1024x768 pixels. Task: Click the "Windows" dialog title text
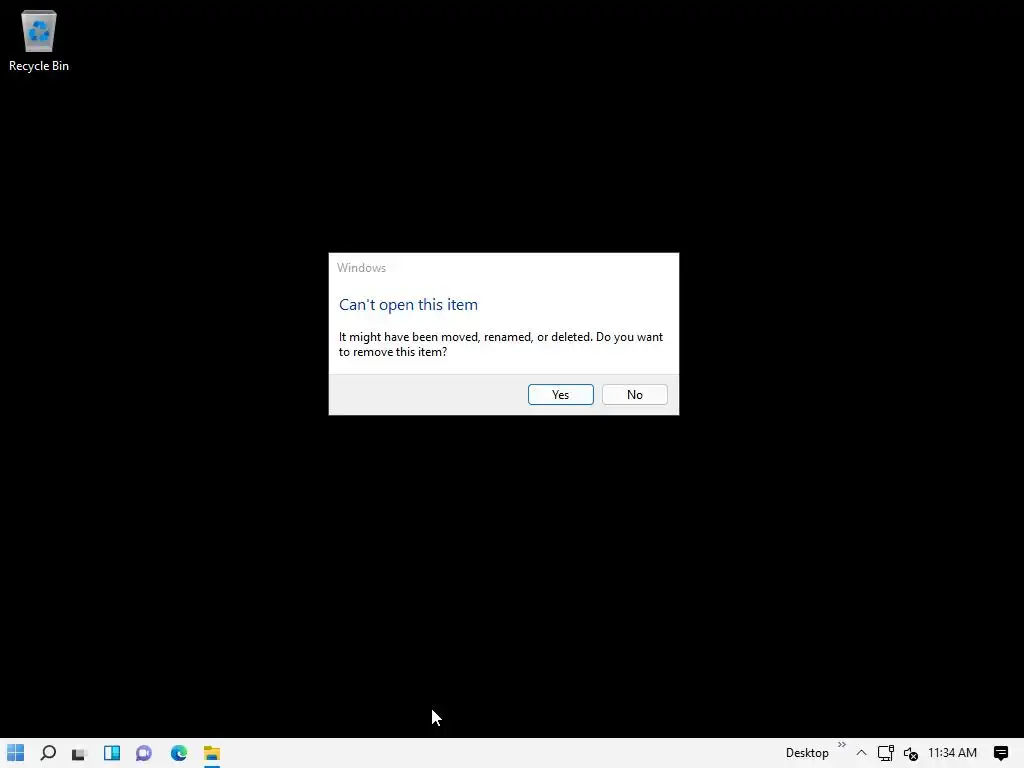pos(361,268)
